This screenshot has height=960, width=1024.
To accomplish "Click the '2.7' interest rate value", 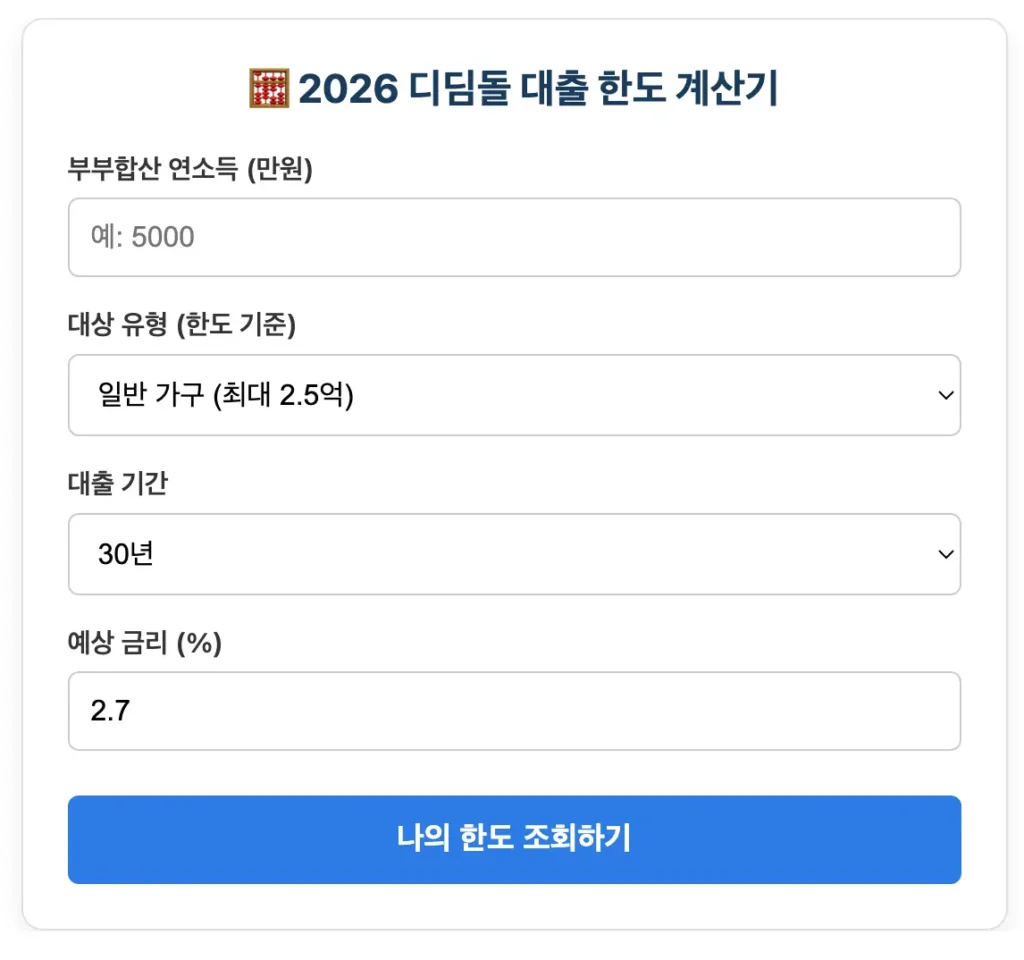I will [111, 711].
